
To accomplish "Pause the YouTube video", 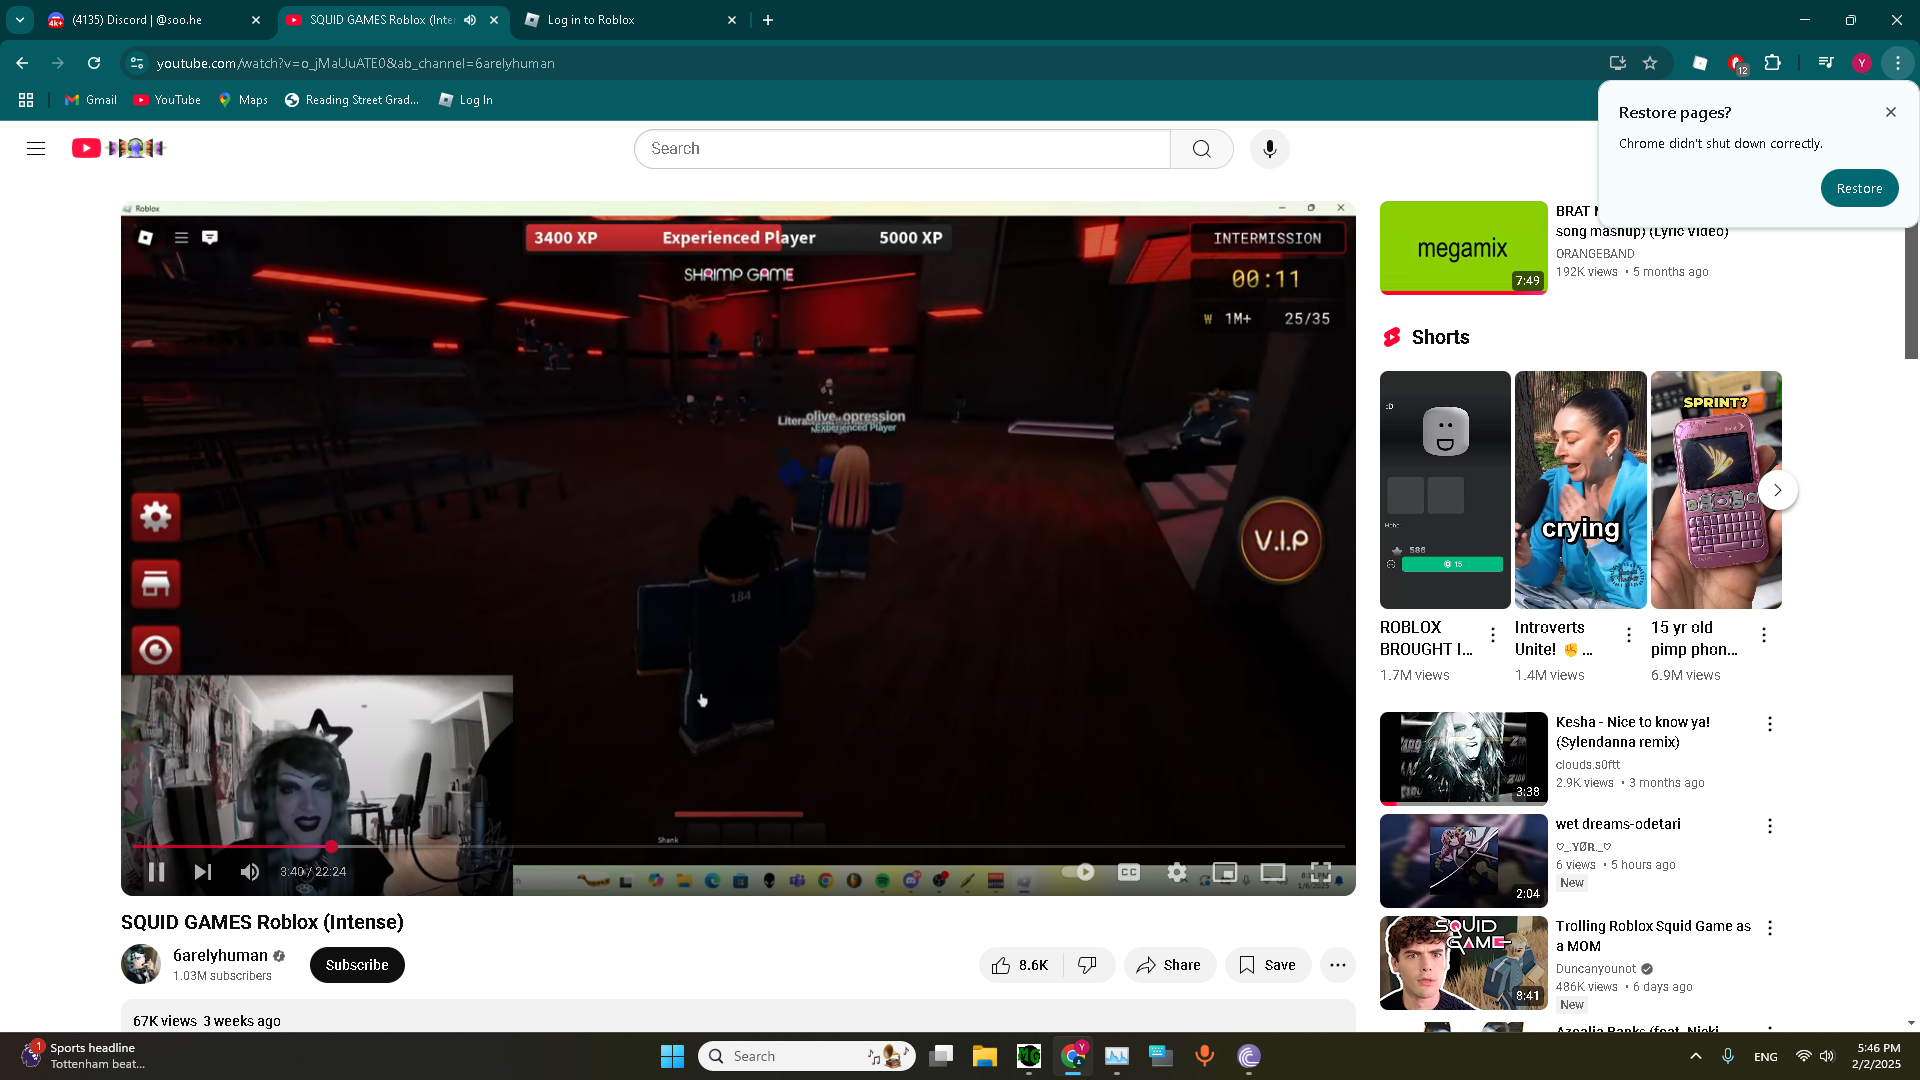I will pos(156,872).
